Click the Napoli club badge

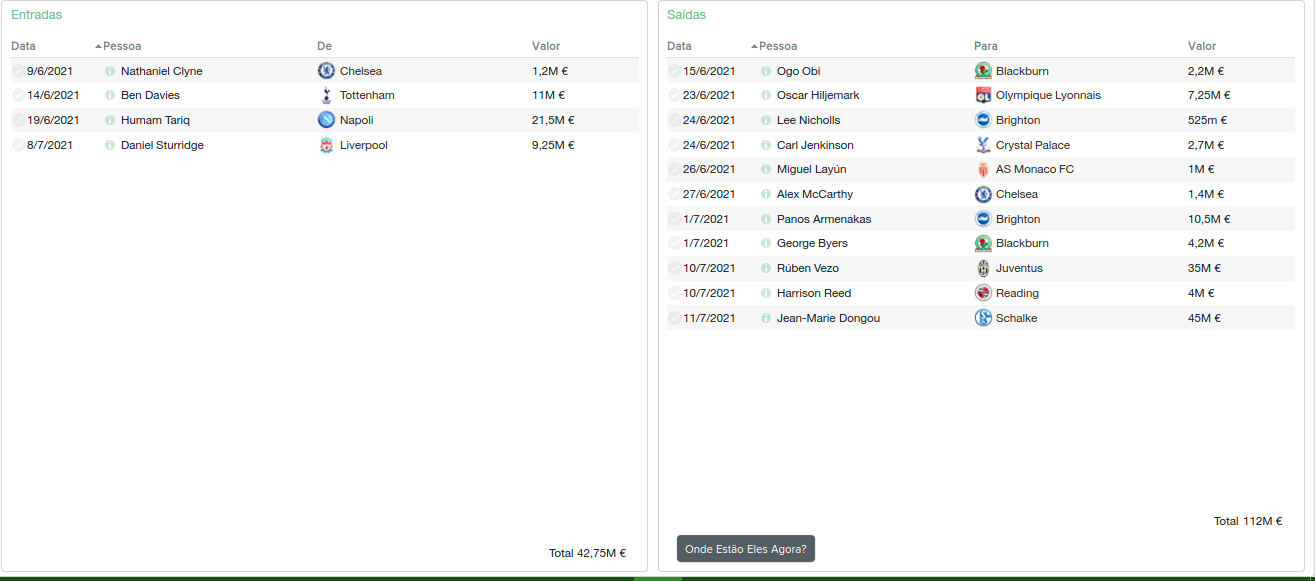click(x=326, y=120)
